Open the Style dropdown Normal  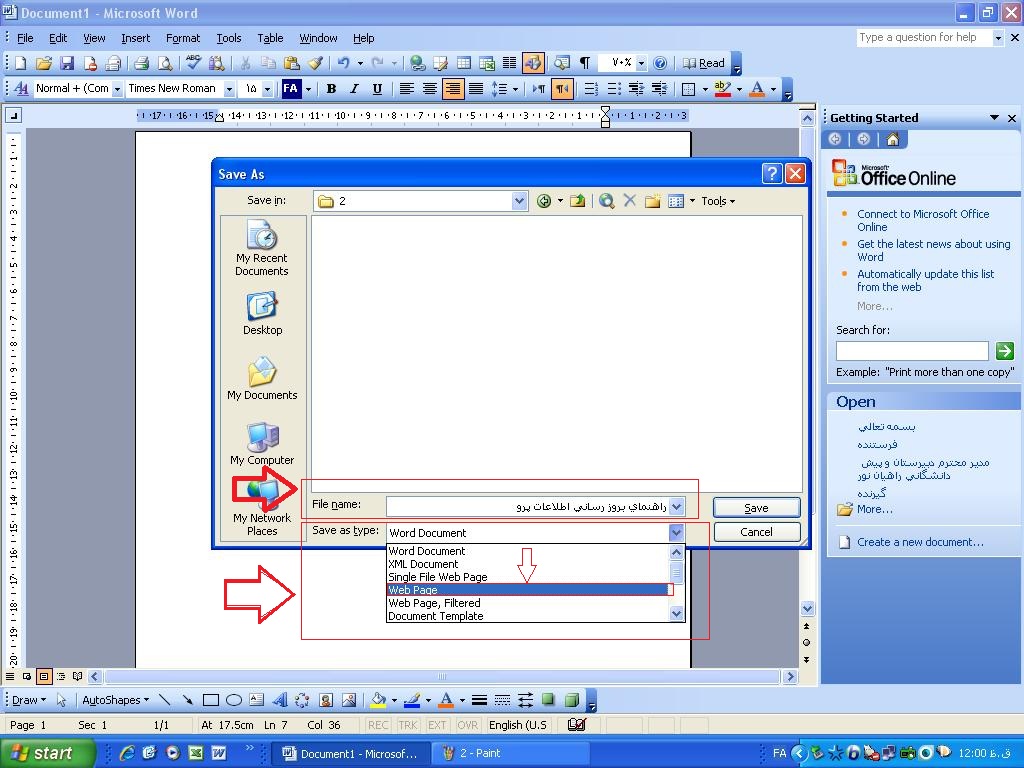coord(118,89)
